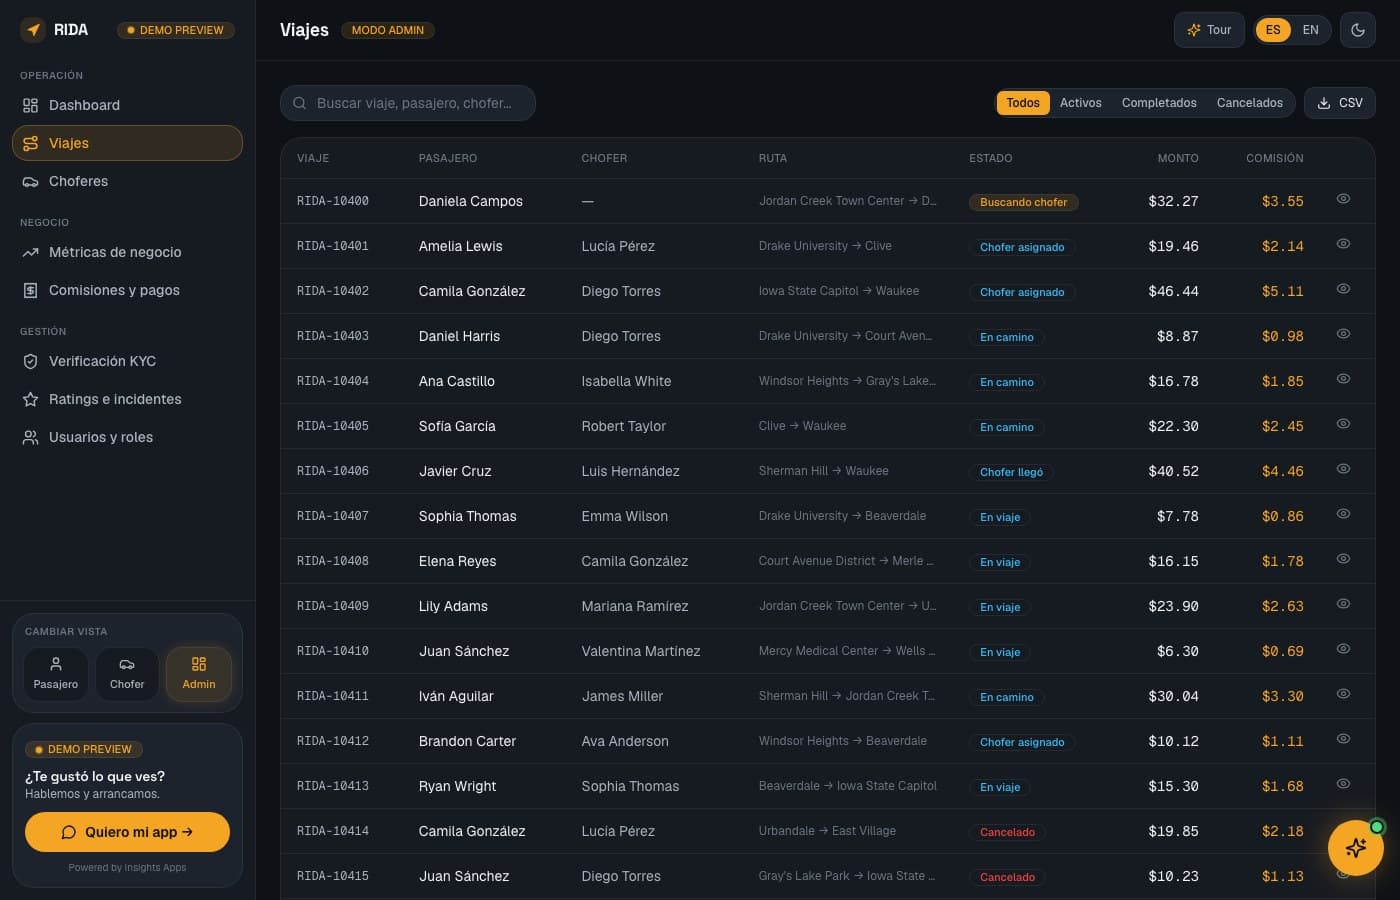1400x900 pixels.
Task: Click the Chofer llegó status badge
Action: [1011, 472]
